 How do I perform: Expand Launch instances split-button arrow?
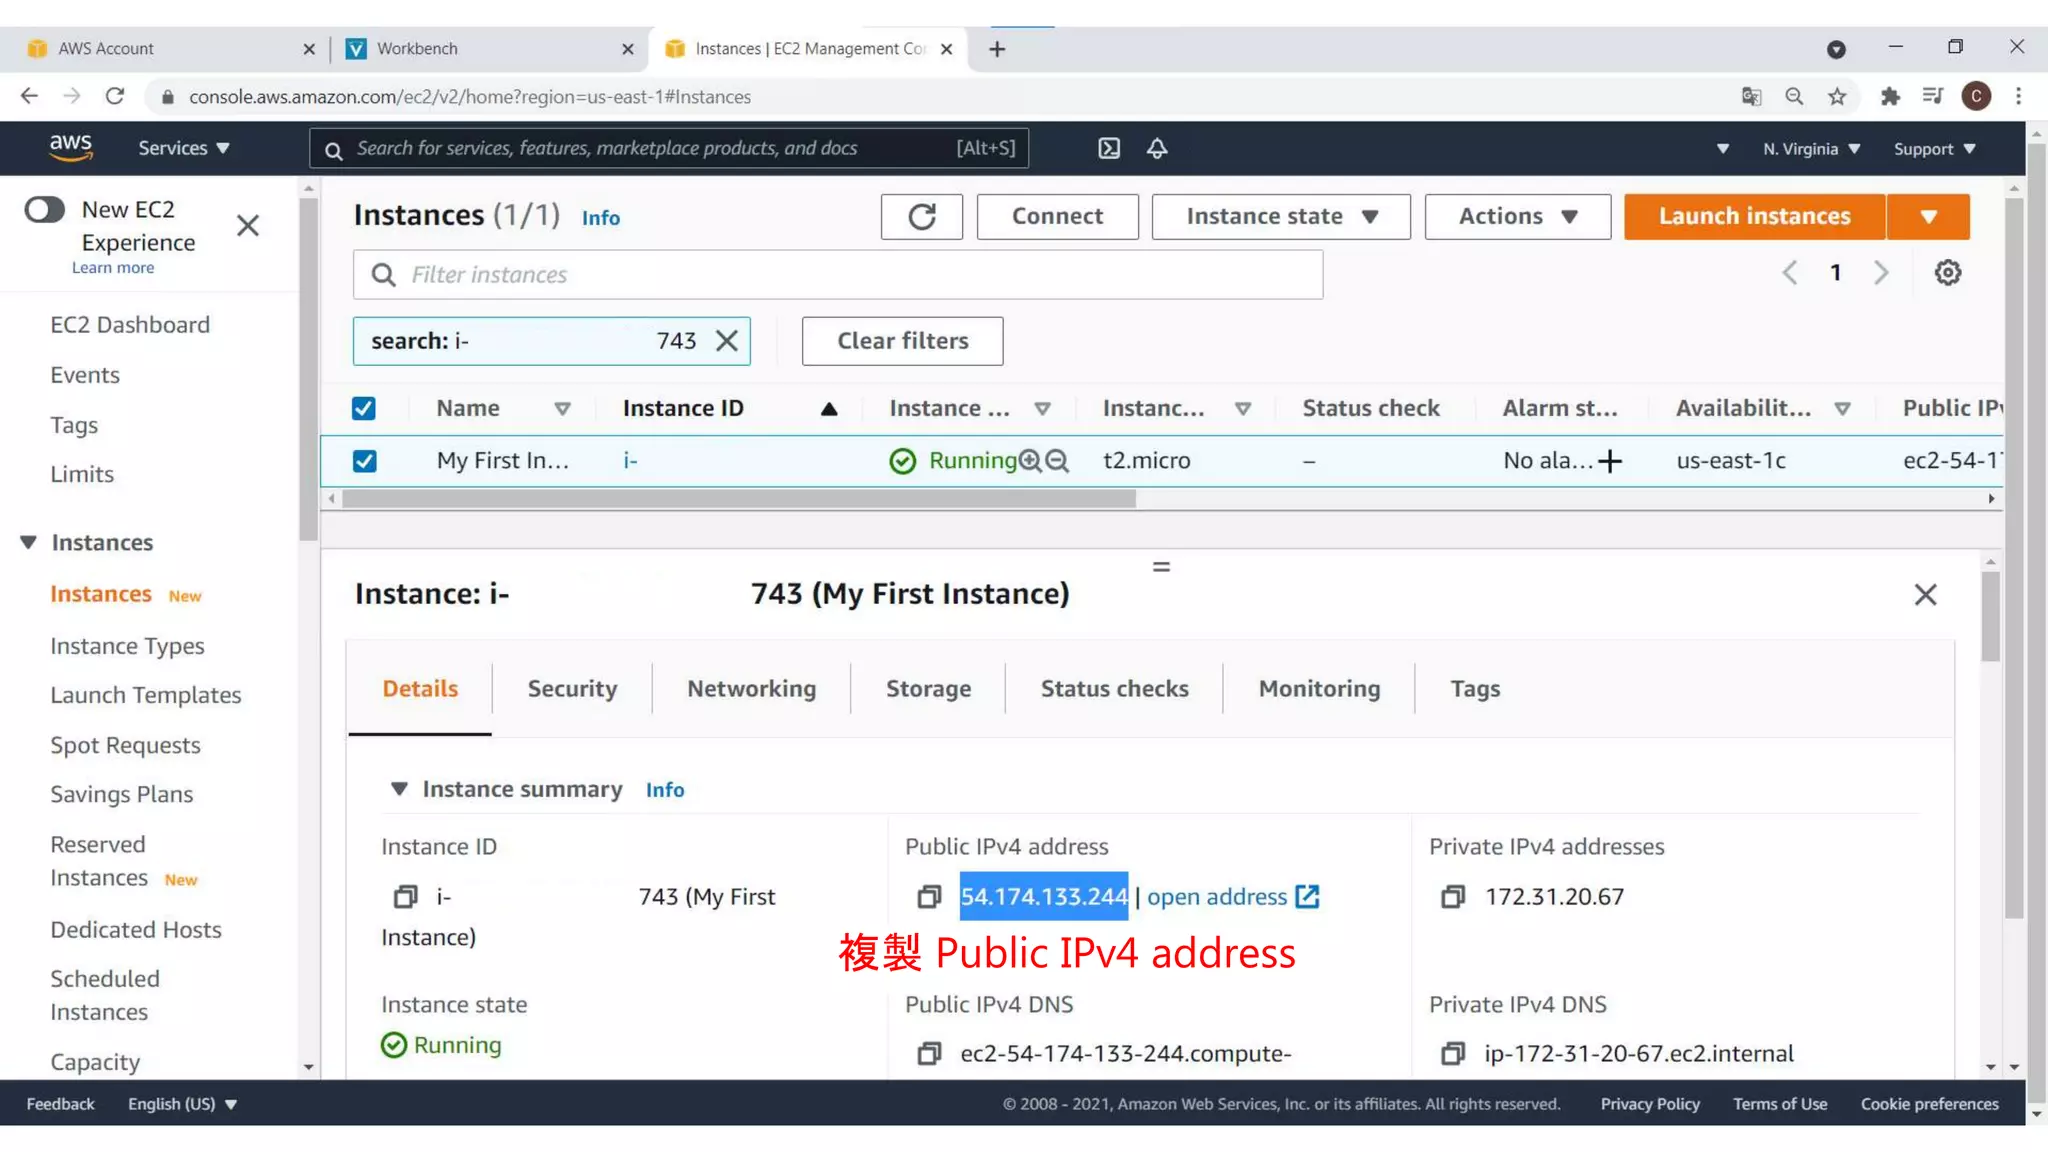point(1929,216)
